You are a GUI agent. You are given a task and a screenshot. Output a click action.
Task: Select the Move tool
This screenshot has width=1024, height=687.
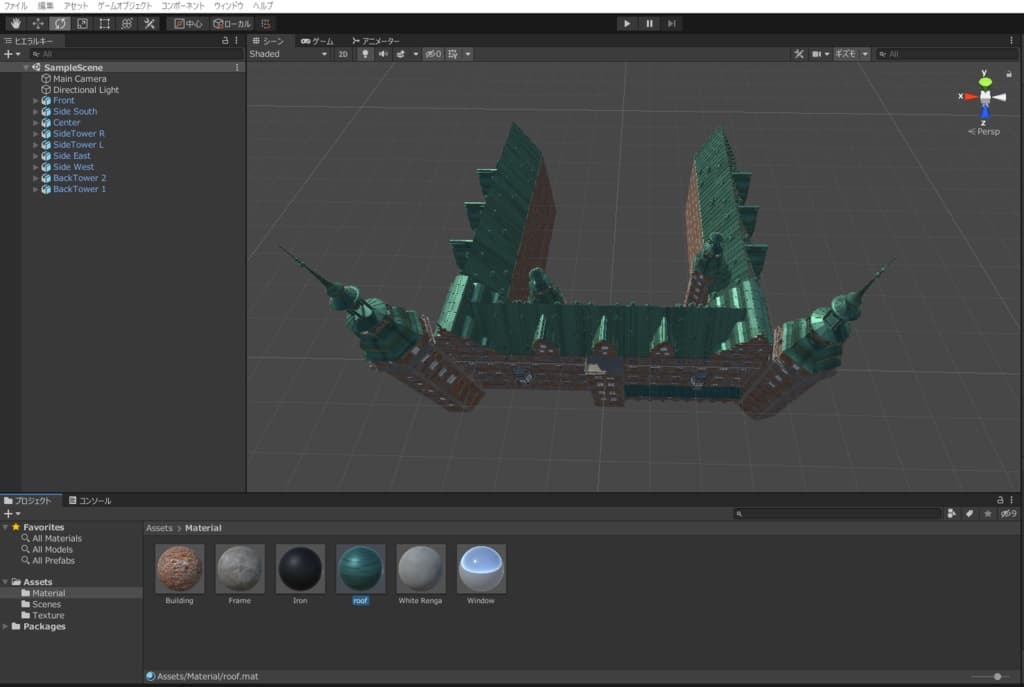38,23
